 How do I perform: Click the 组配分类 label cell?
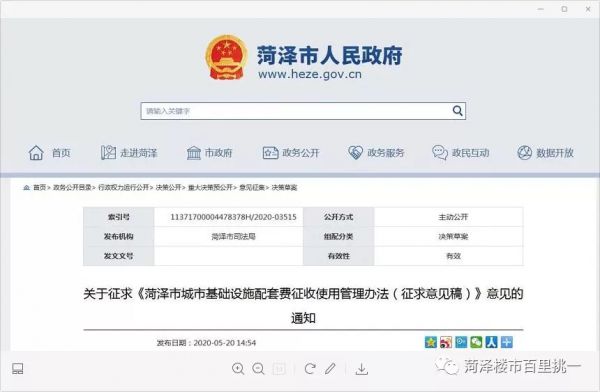click(x=338, y=237)
